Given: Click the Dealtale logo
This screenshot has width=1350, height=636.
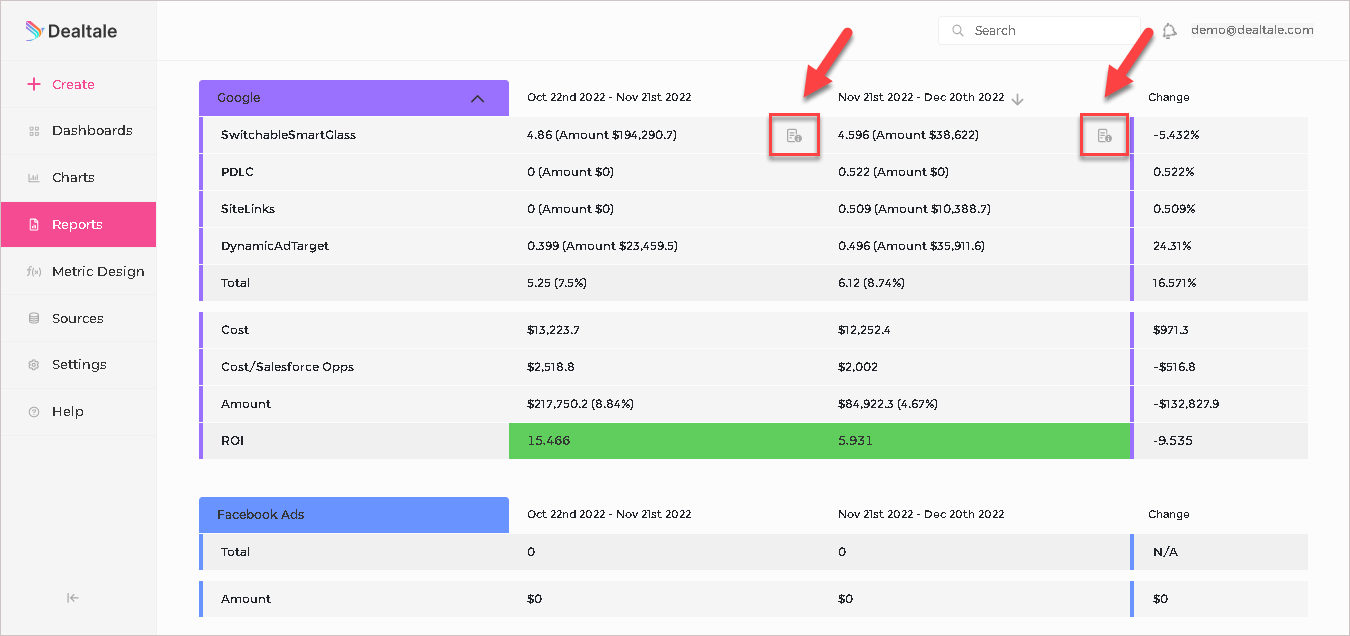Looking at the screenshot, I should (71, 31).
